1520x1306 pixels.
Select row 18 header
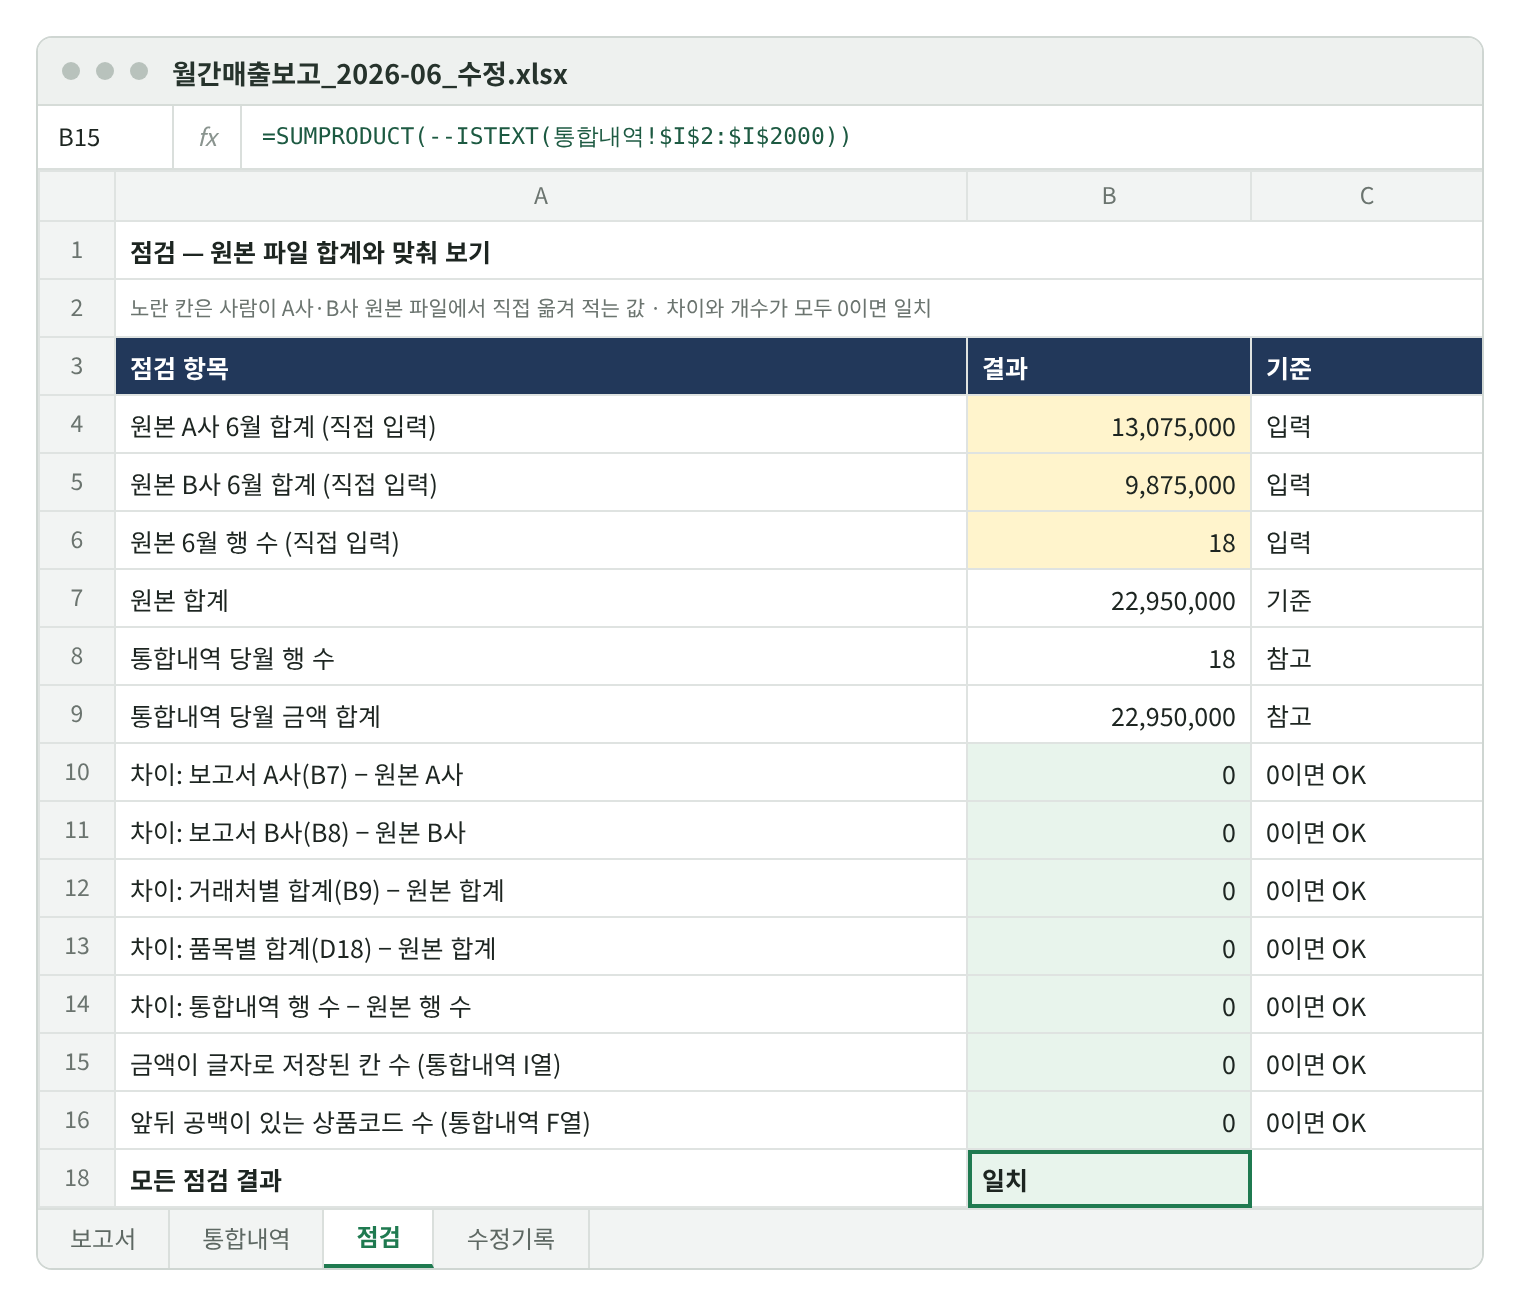[x=77, y=1178]
